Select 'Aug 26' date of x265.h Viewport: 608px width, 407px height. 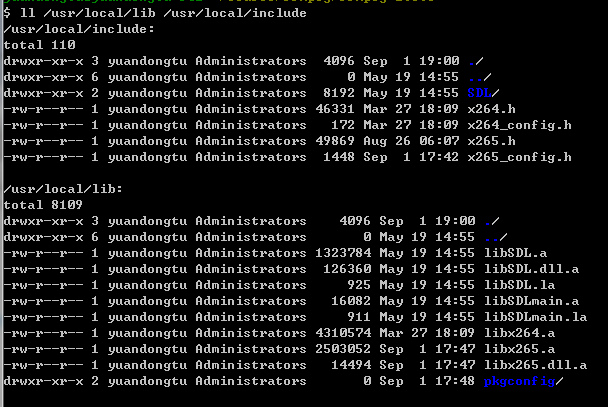(387, 141)
